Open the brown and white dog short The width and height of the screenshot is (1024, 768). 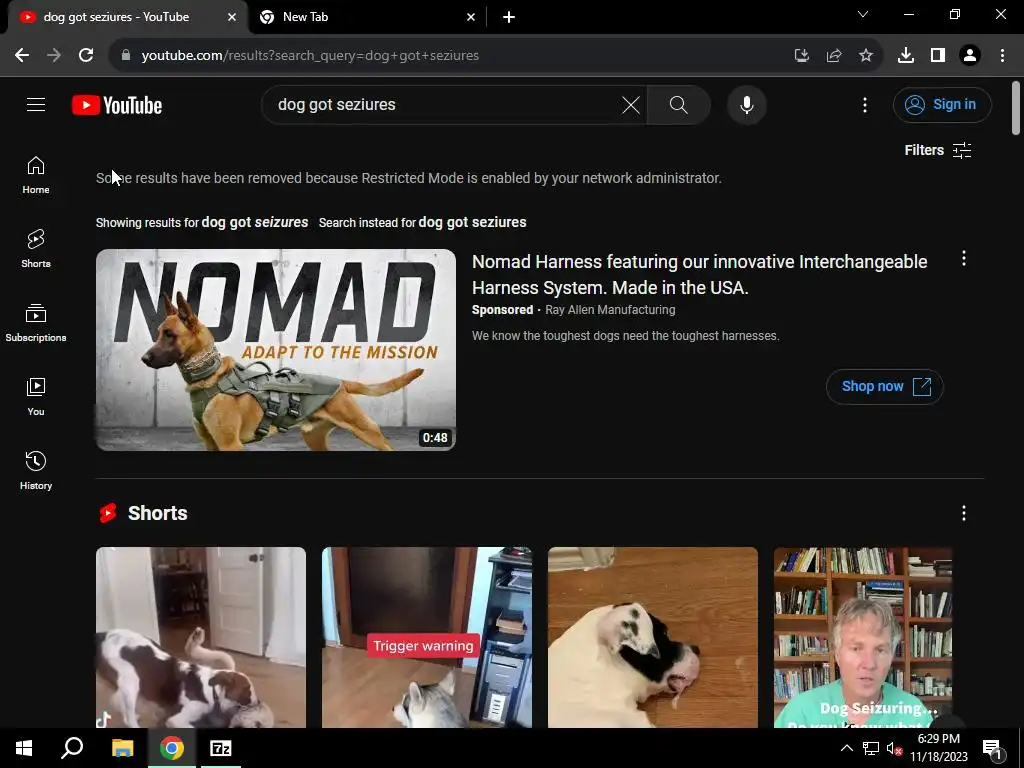200,637
